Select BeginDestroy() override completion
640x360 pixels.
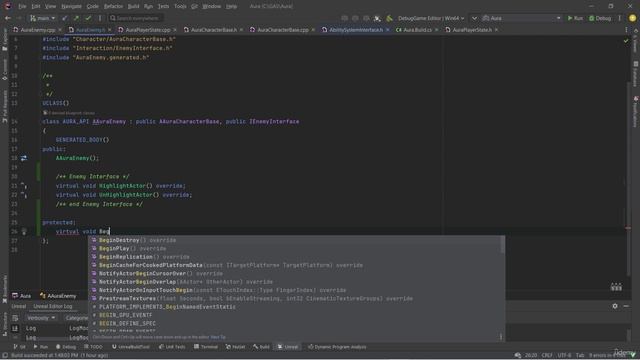pyautogui.click(x=295, y=240)
